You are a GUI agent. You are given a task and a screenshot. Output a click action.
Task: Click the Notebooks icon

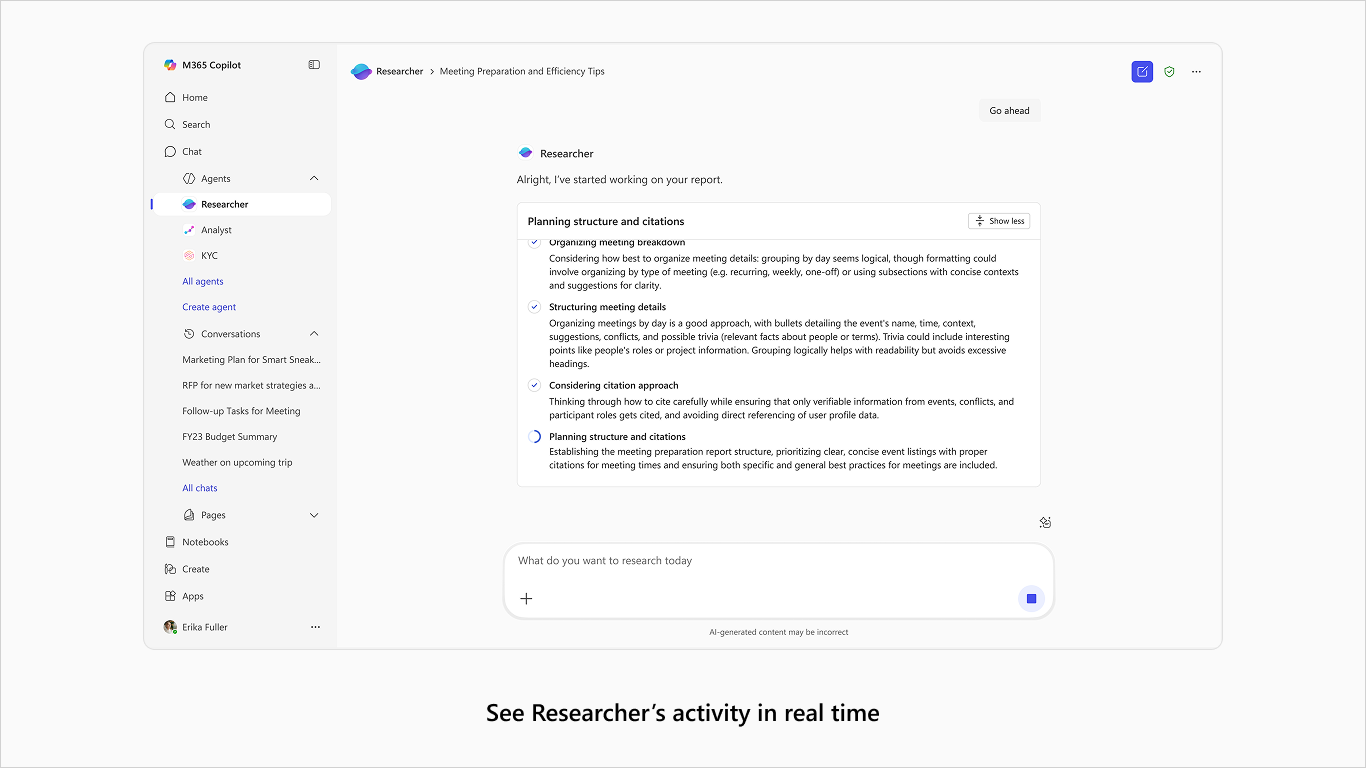170,542
